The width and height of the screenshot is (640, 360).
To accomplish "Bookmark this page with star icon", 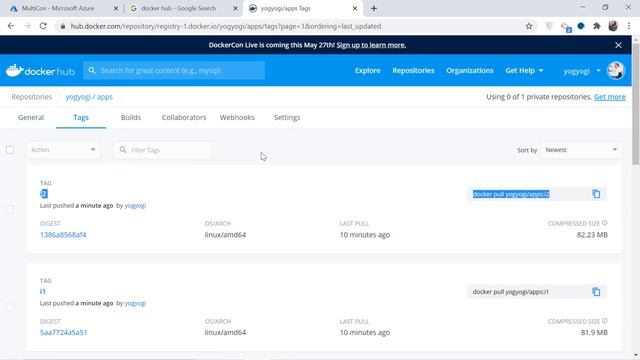I will pyautogui.click(x=529, y=26).
